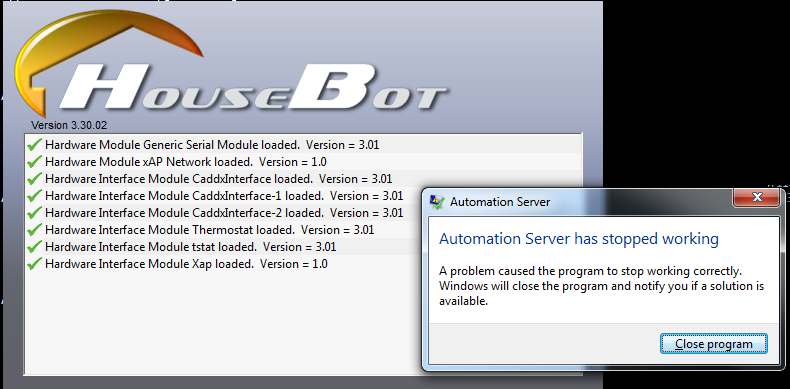Click the 'Version 3.30.02' label
The height and width of the screenshot is (389, 790).
[69, 125]
